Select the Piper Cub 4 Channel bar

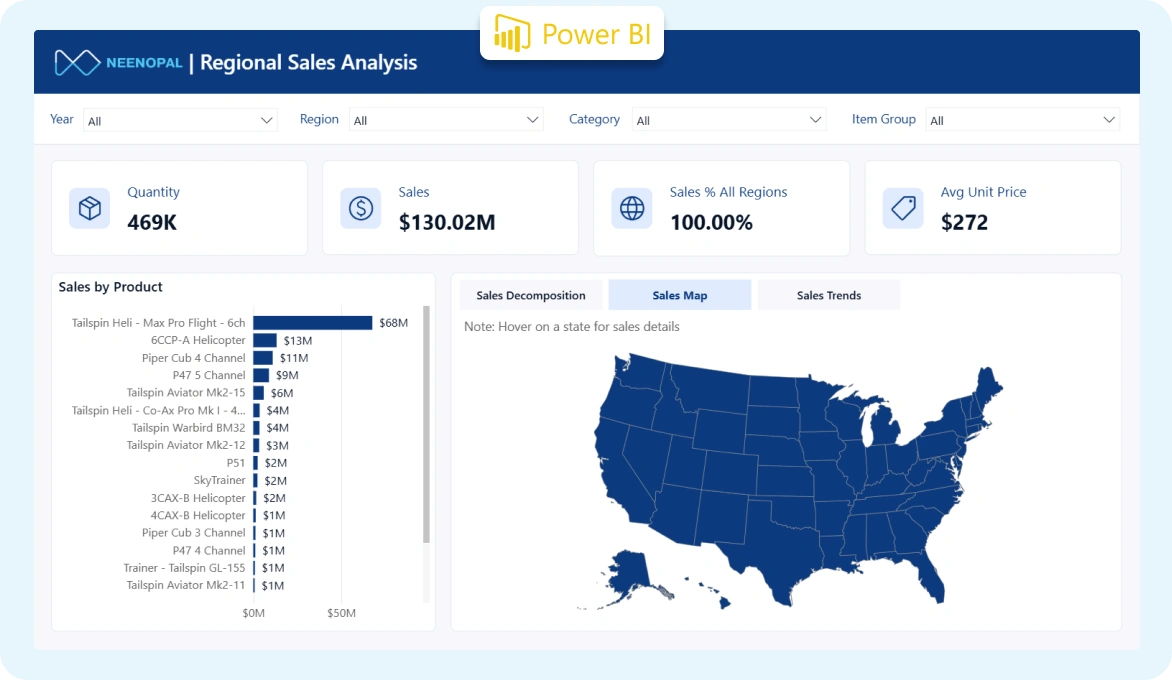point(263,358)
